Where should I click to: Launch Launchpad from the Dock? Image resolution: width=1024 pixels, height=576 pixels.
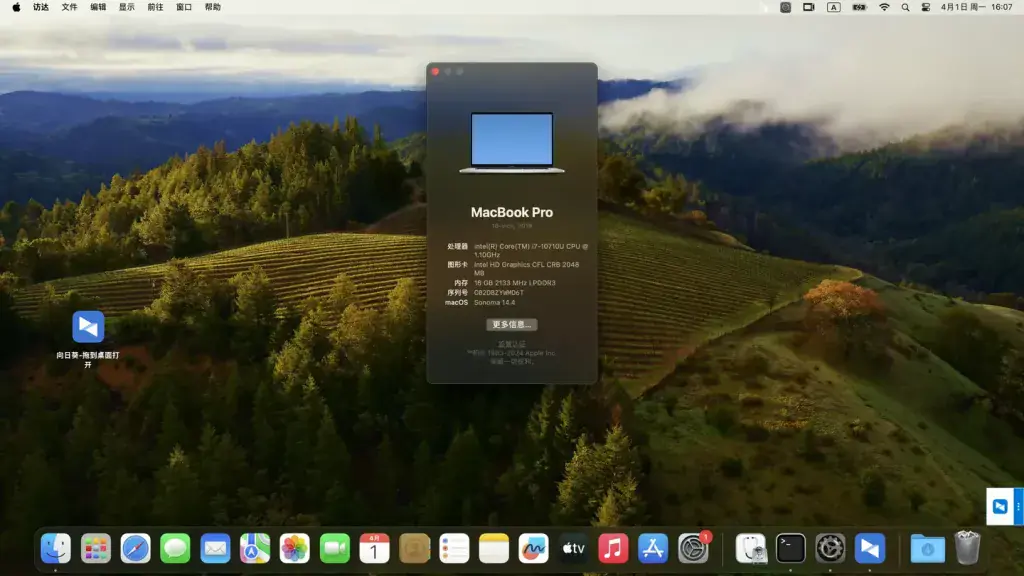[95, 548]
